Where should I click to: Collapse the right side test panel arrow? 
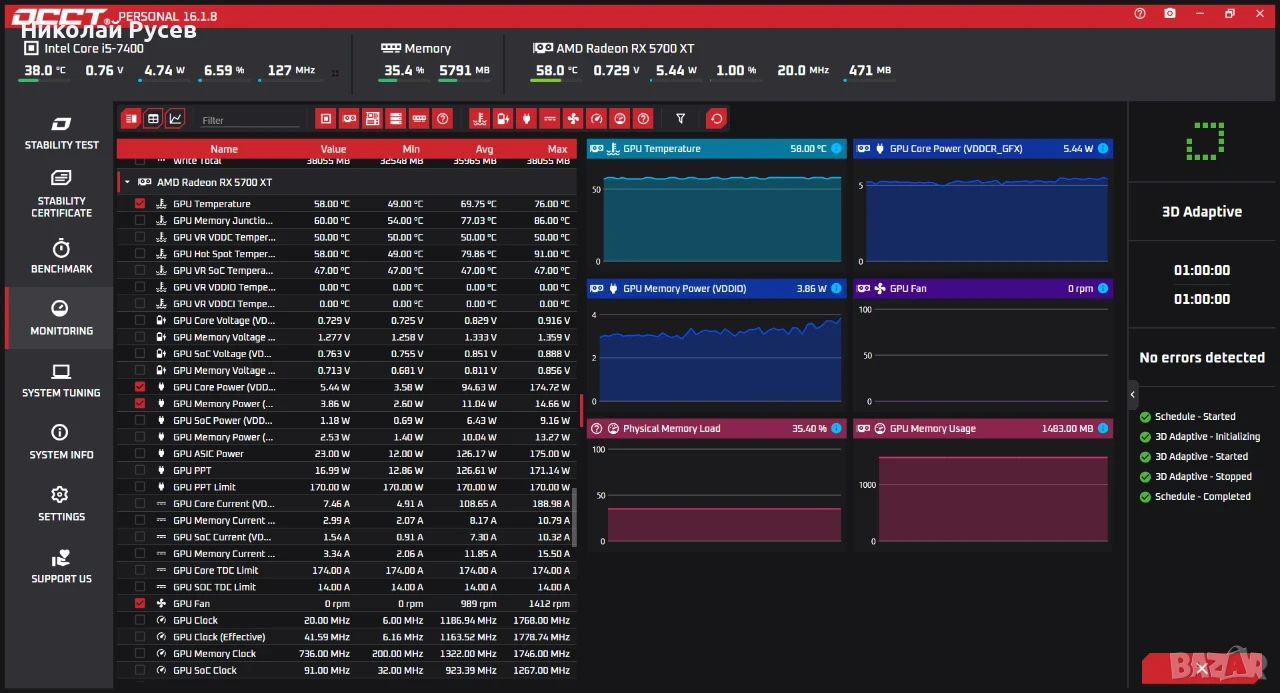pos(1133,394)
